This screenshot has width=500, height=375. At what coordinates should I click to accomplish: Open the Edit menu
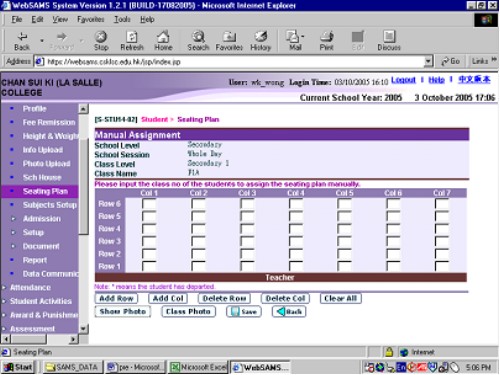pyautogui.click(x=37, y=19)
